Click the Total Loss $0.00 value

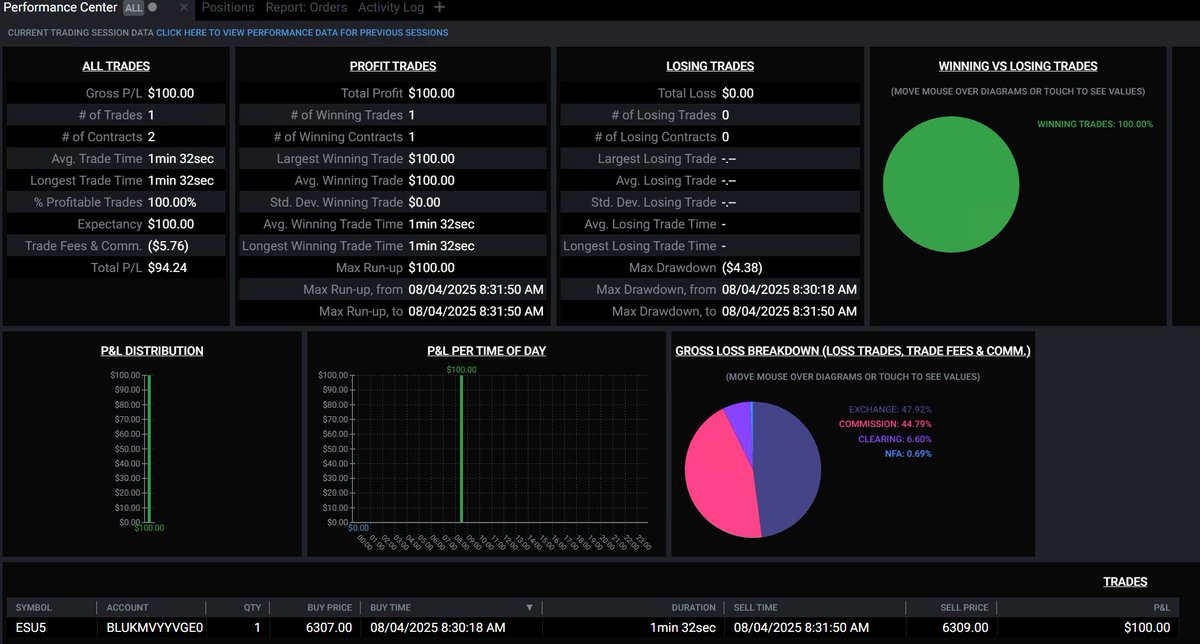tap(738, 93)
